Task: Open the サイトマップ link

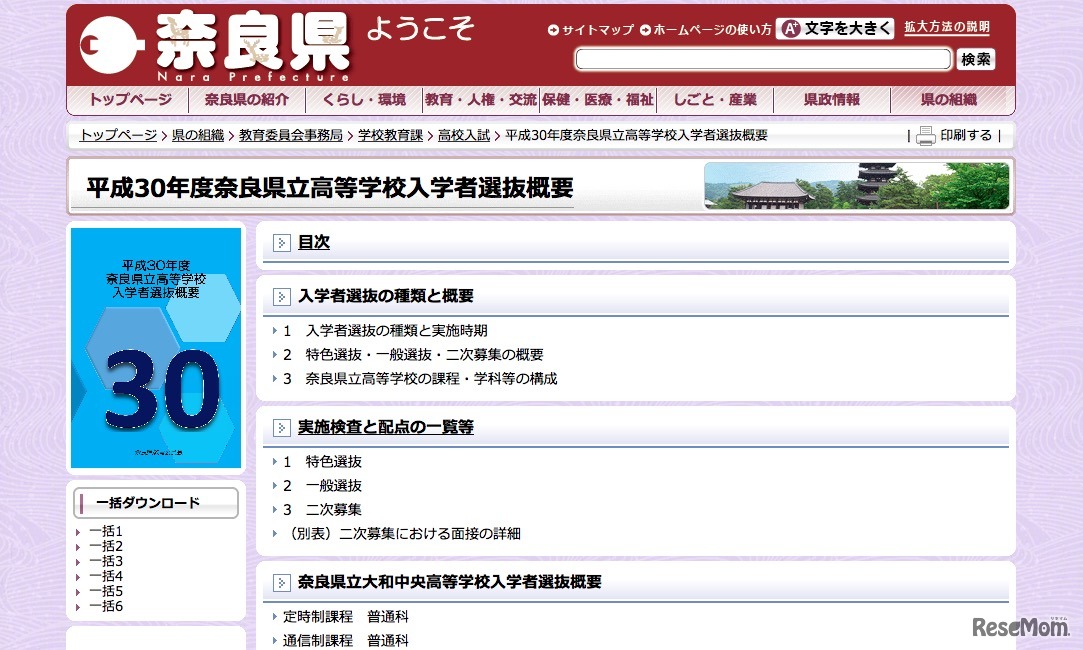Action: (597, 30)
